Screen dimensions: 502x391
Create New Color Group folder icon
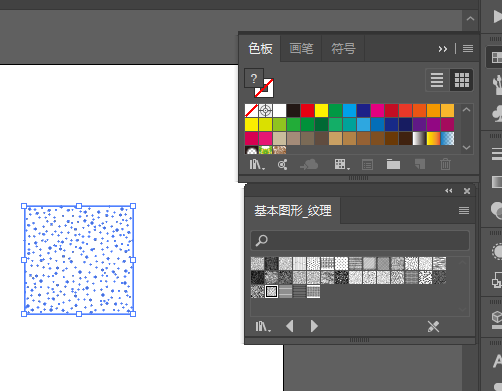[393, 164]
